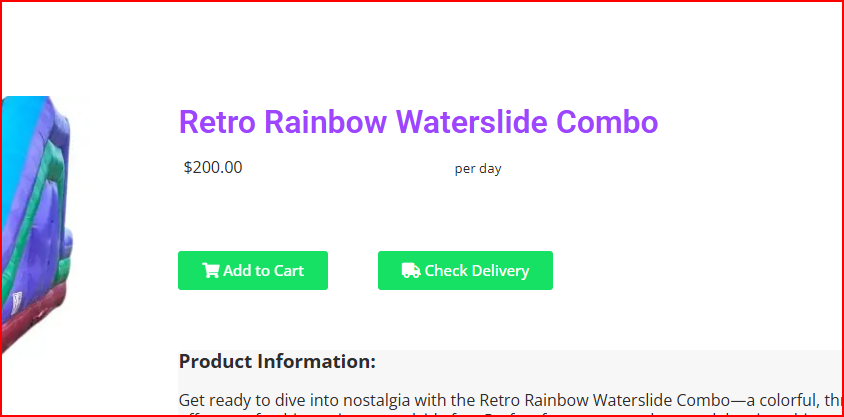Viewport: 844px width, 417px height.
Task: Click the Product Information heading
Action: click(277, 361)
